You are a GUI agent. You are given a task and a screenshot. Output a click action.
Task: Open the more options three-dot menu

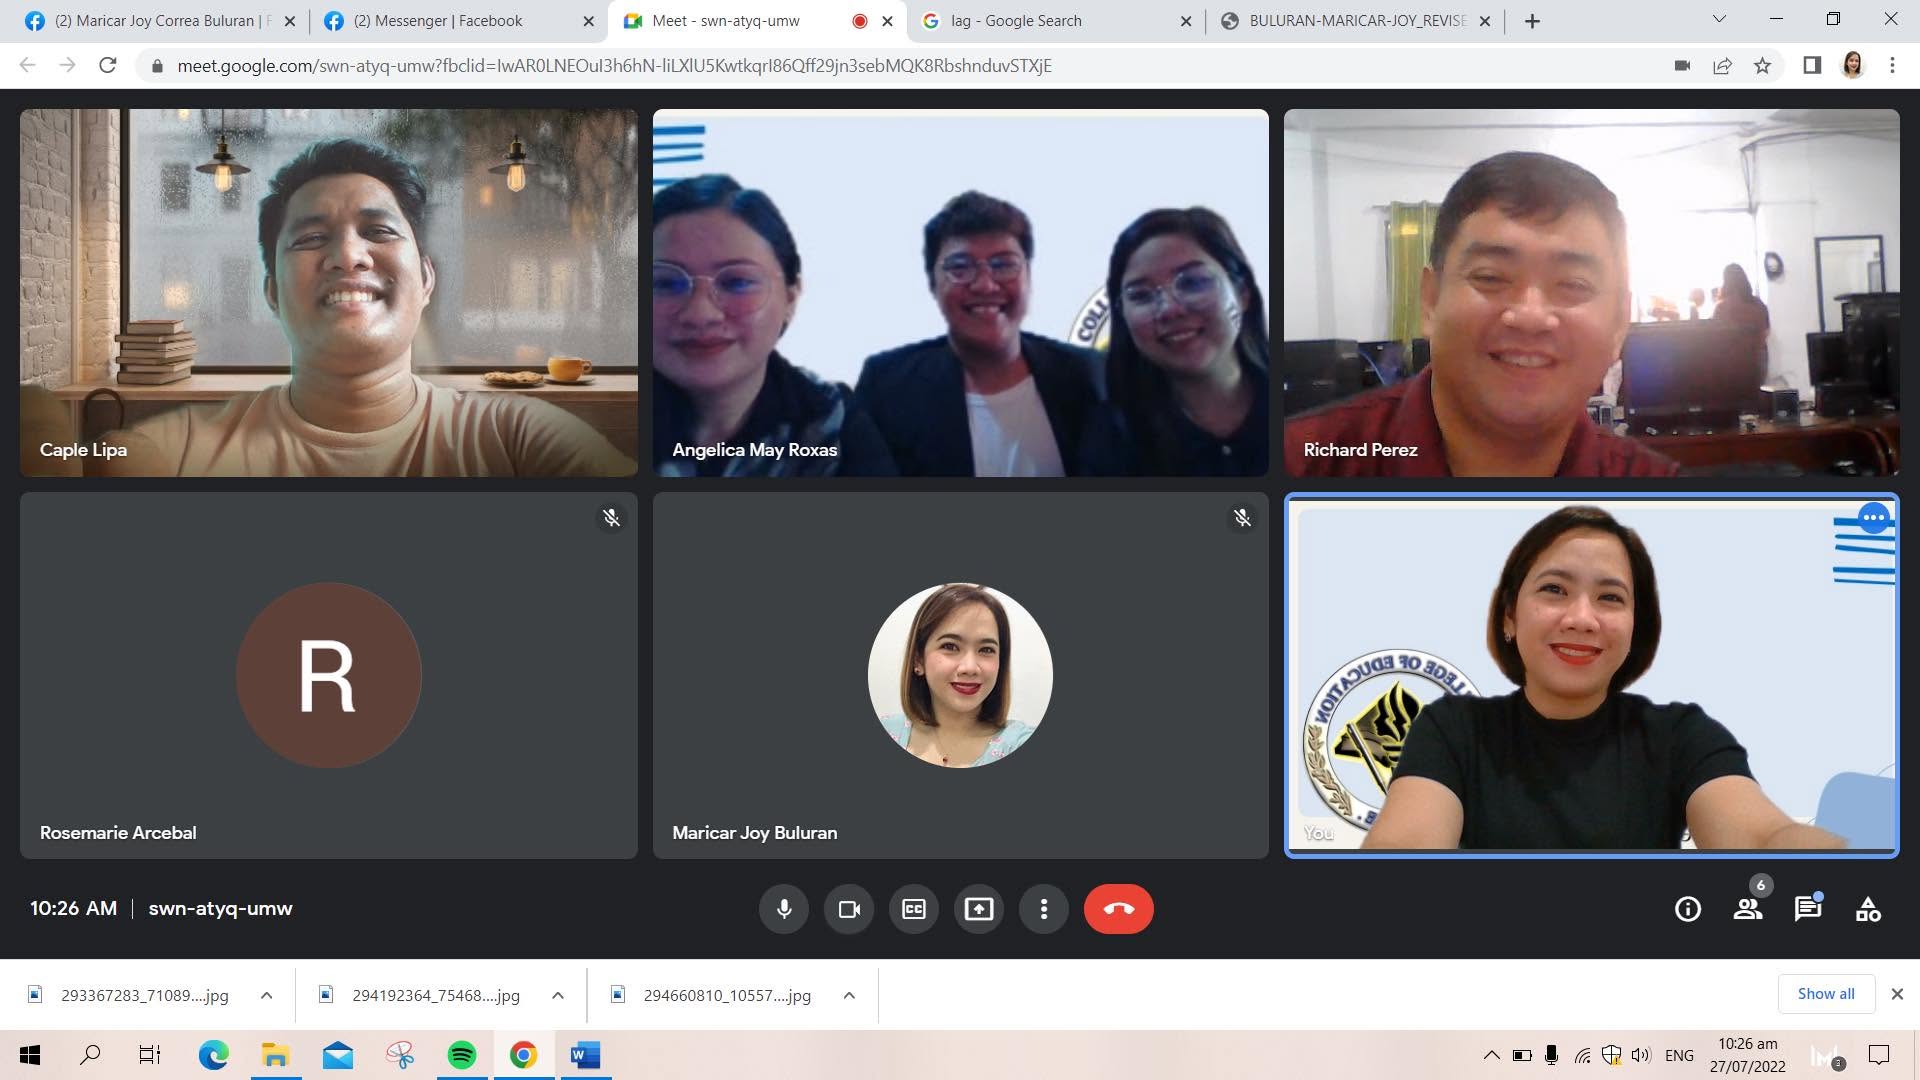(1044, 909)
